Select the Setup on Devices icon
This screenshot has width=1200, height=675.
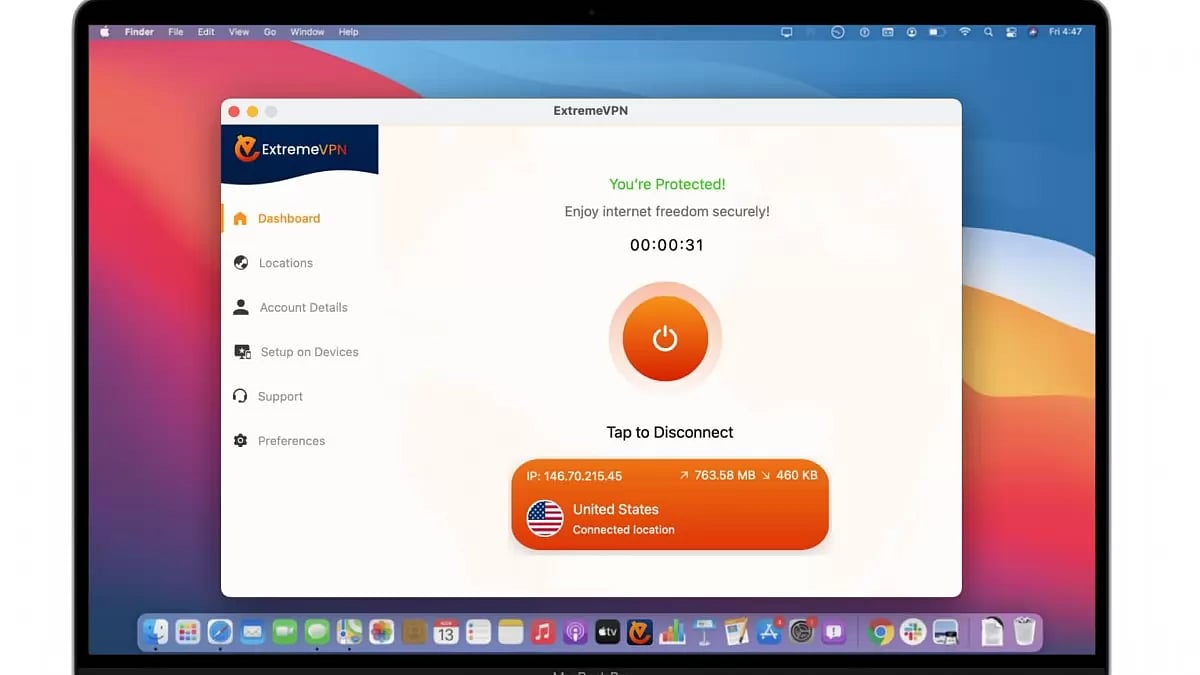click(x=240, y=351)
